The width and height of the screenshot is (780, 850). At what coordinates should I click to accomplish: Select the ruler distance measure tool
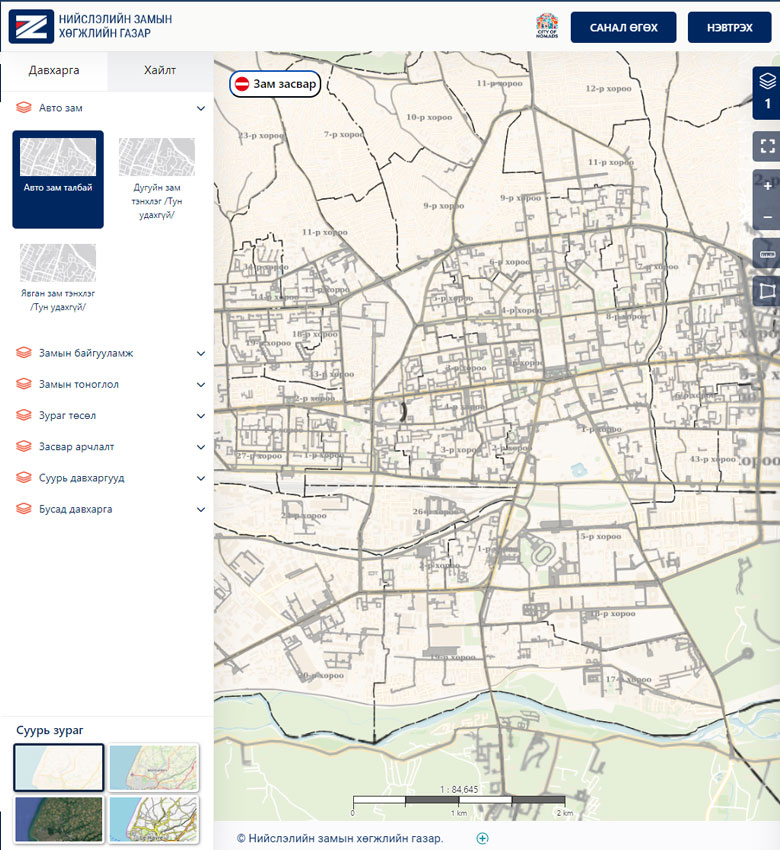(767, 255)
